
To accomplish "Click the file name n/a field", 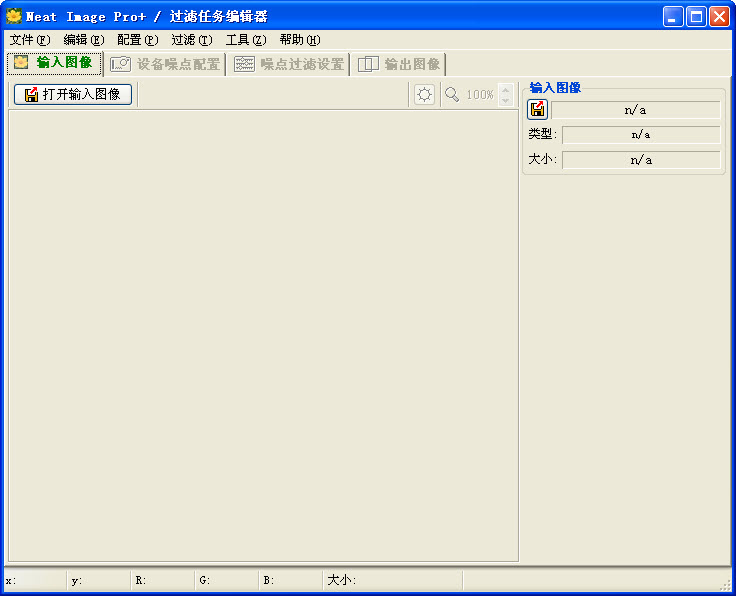I will 636,110.
